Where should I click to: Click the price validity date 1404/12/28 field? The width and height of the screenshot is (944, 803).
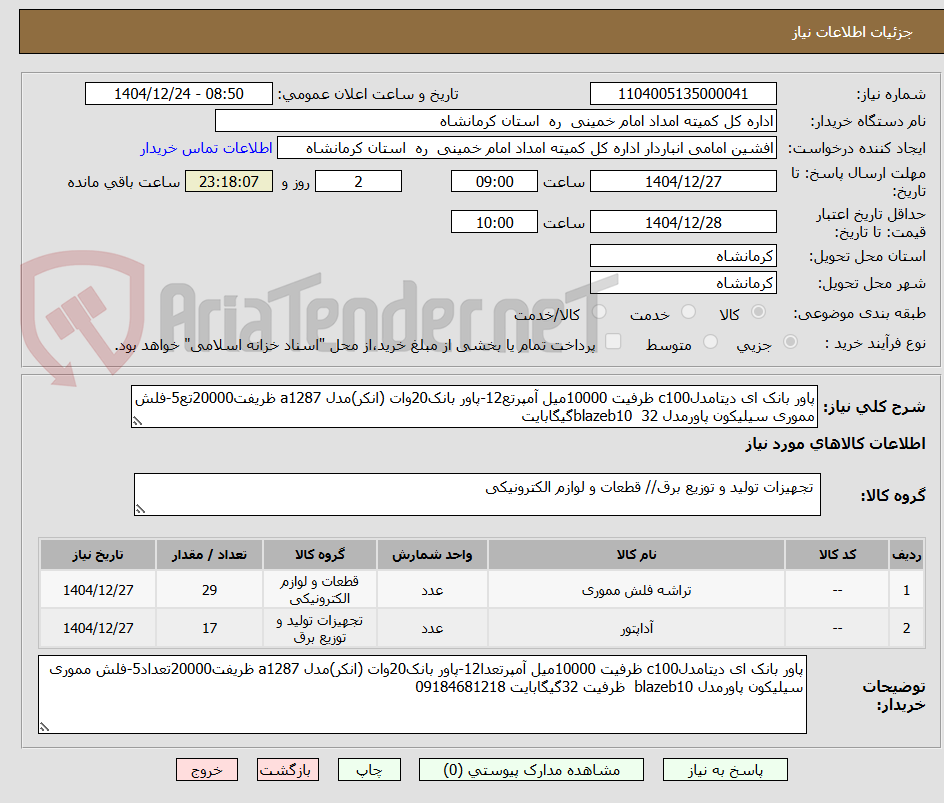point(683,222)
